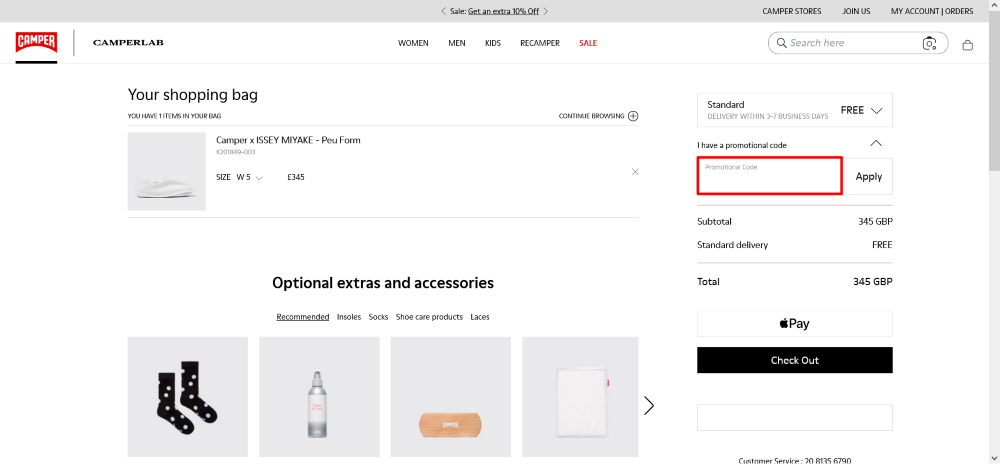
Task: Show previous sale banner message
Action: tap(443, 11)
